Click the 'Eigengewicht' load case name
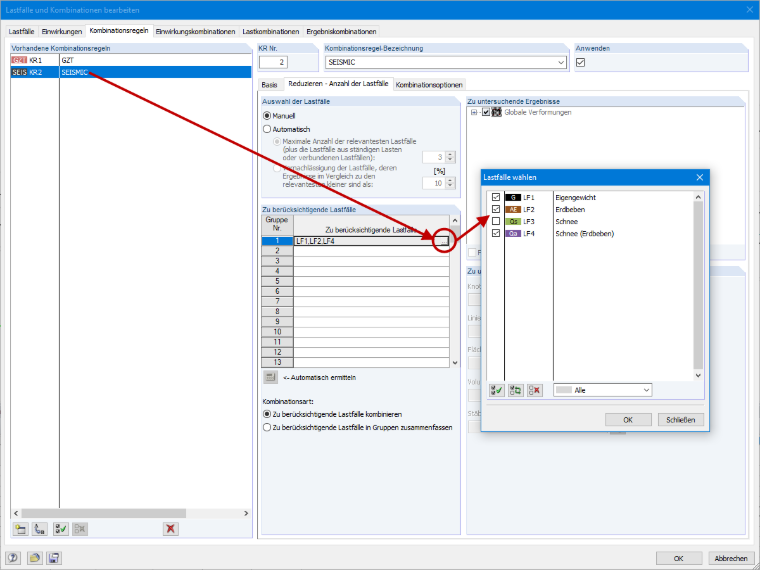The image size is (760, 570). (x=575, y=197)
